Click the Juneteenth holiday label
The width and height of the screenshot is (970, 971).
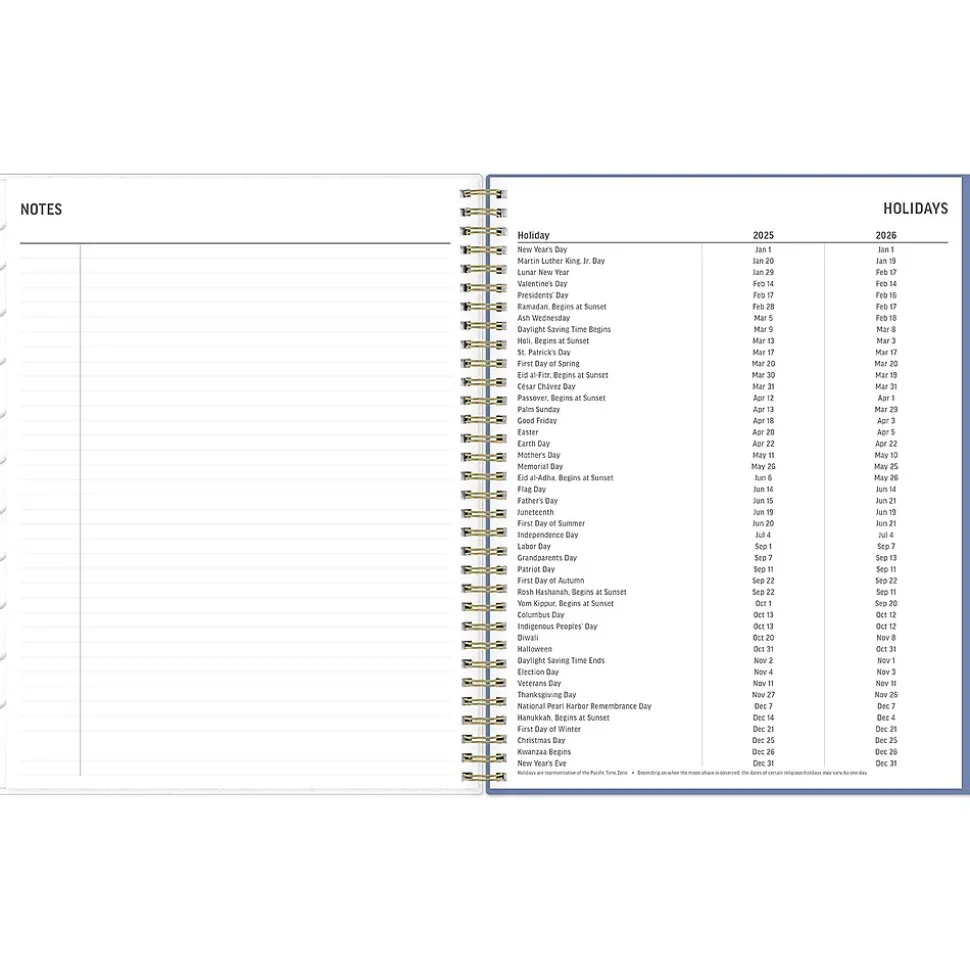pyautogui.click(x=535, y=512)
